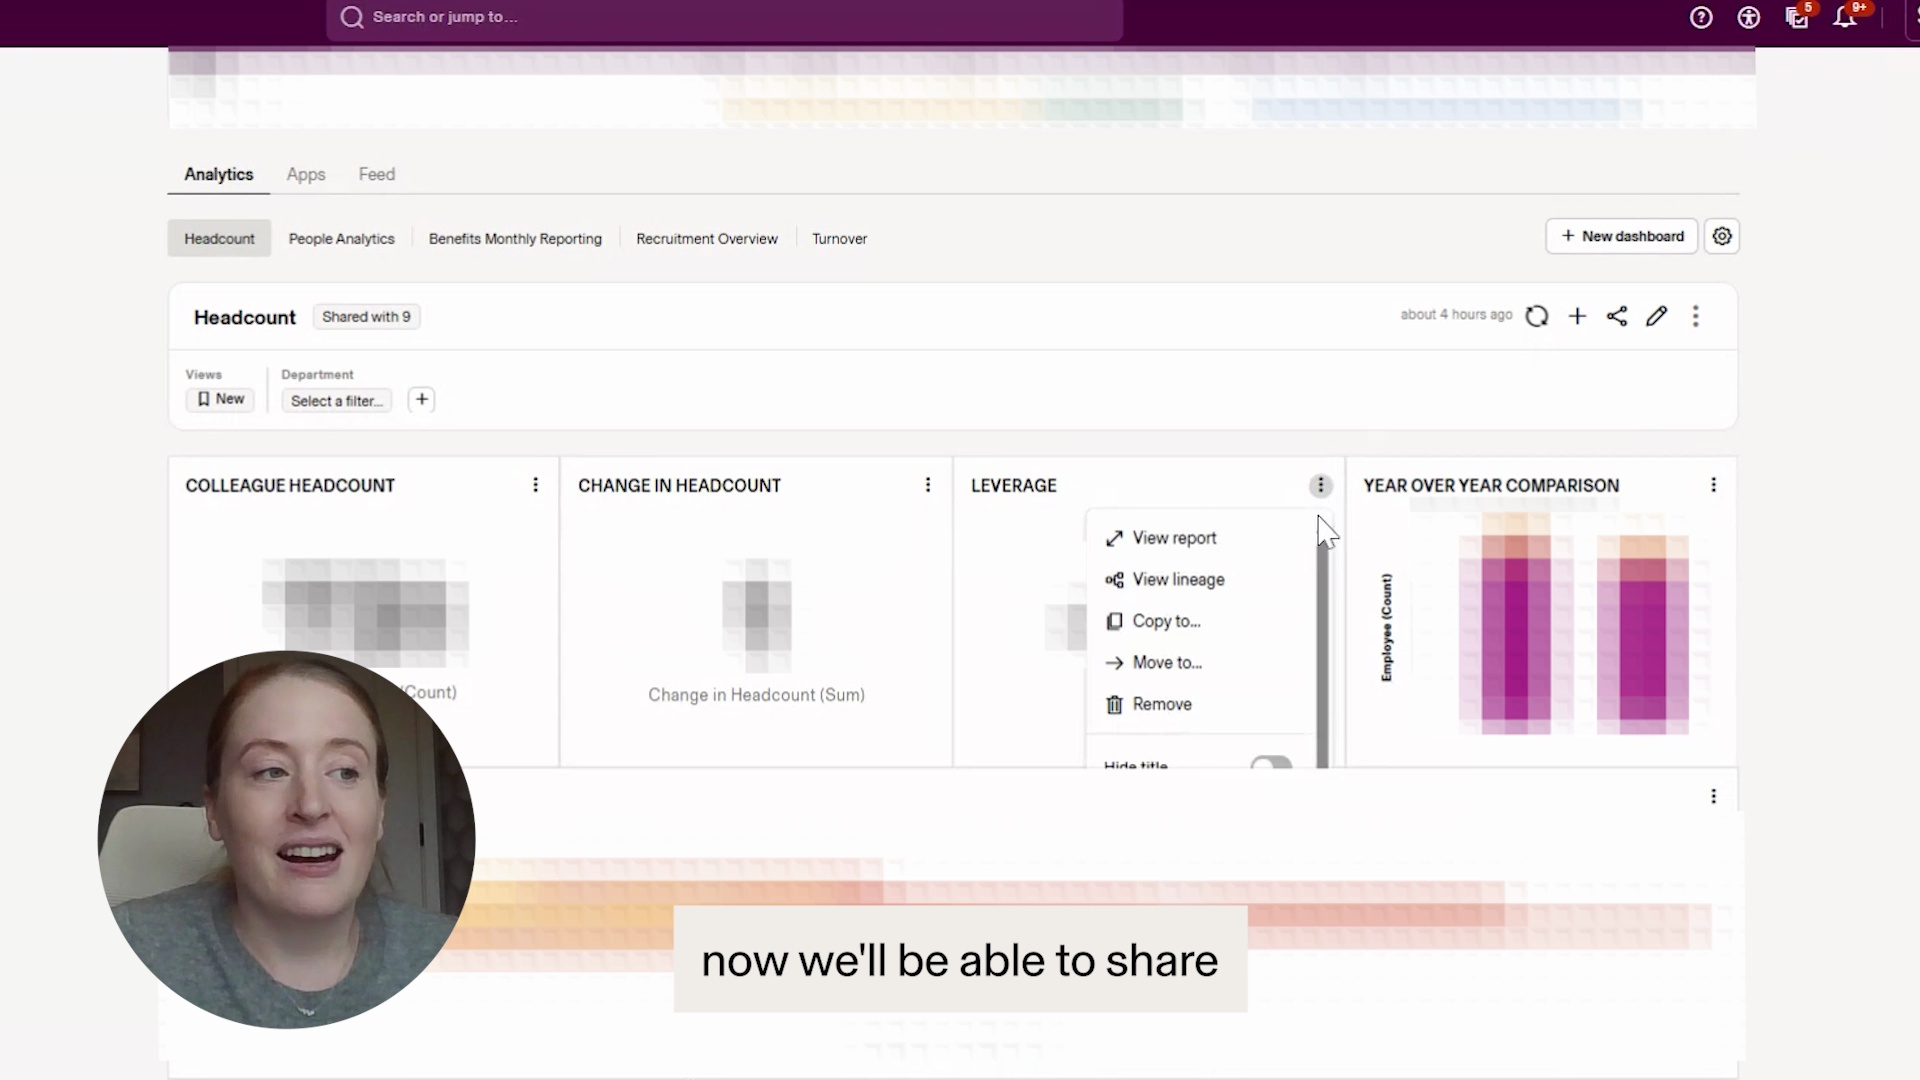The height and width of the screenshot is (1080, 1920).
Task: Open the dashboard settings gear
Action: click(1722, 237)
